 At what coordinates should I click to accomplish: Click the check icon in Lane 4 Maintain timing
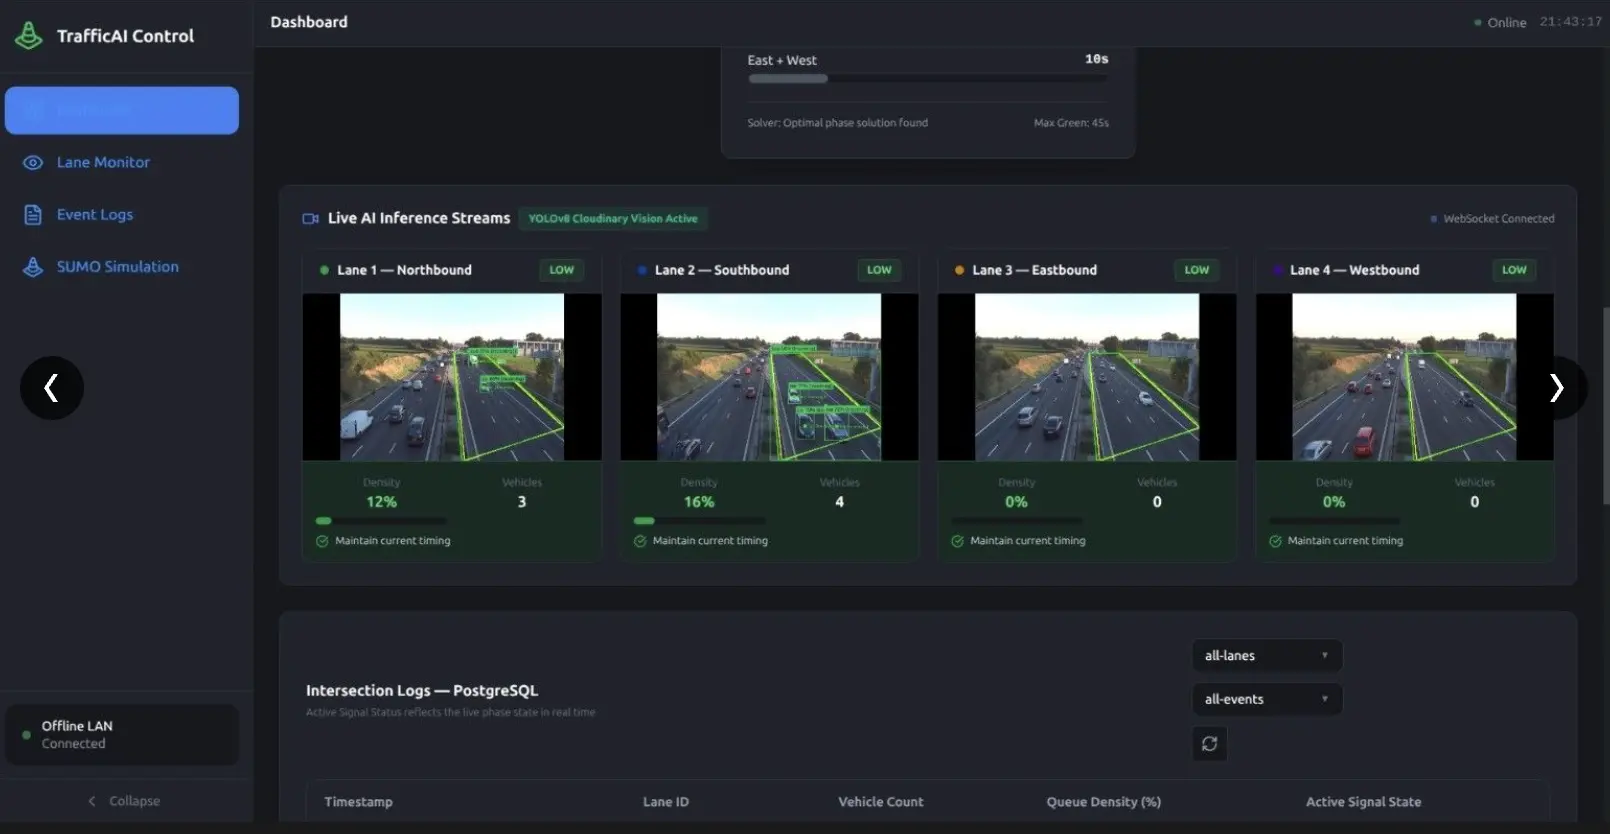click(1275, 542)
